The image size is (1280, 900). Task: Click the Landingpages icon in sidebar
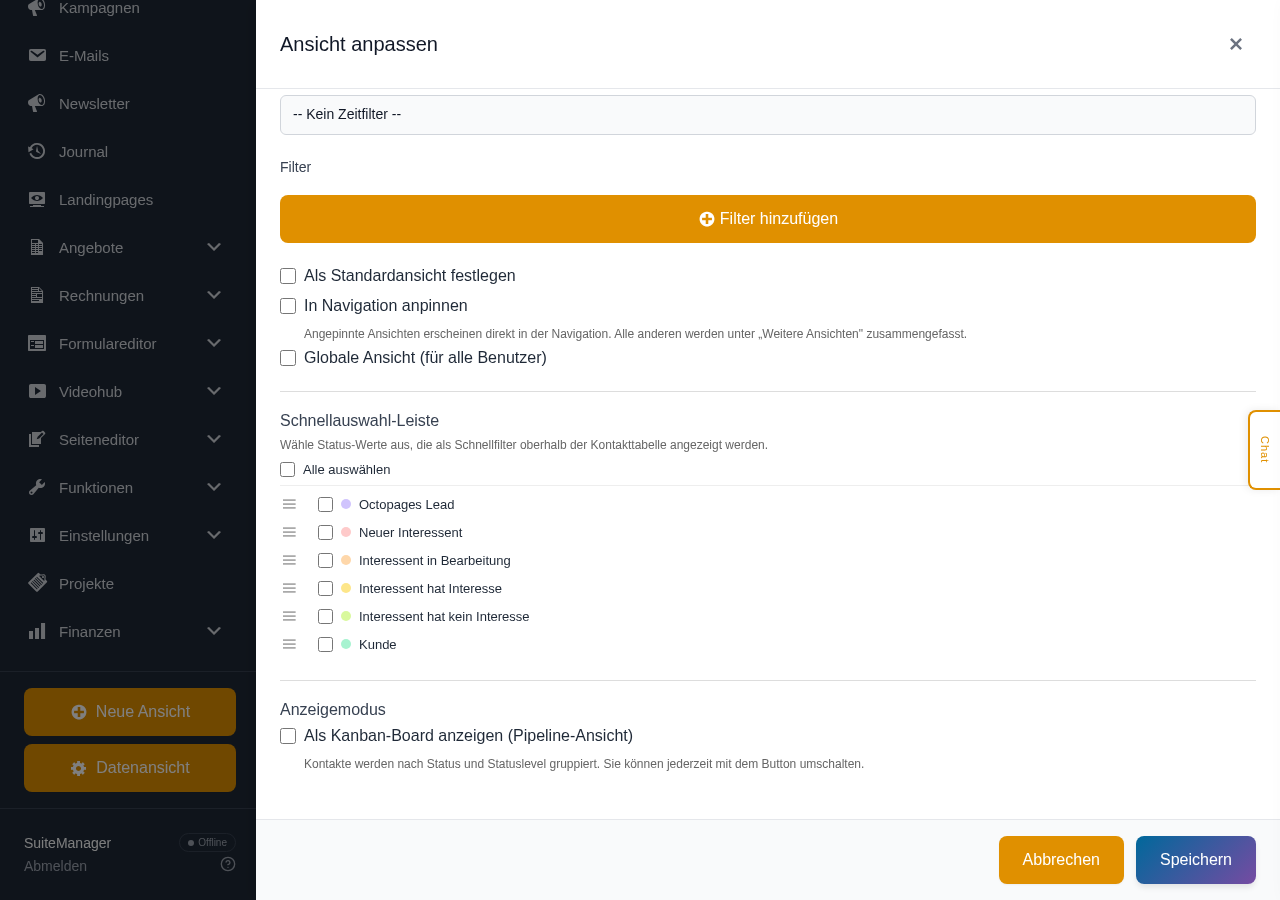coord(37,199)
